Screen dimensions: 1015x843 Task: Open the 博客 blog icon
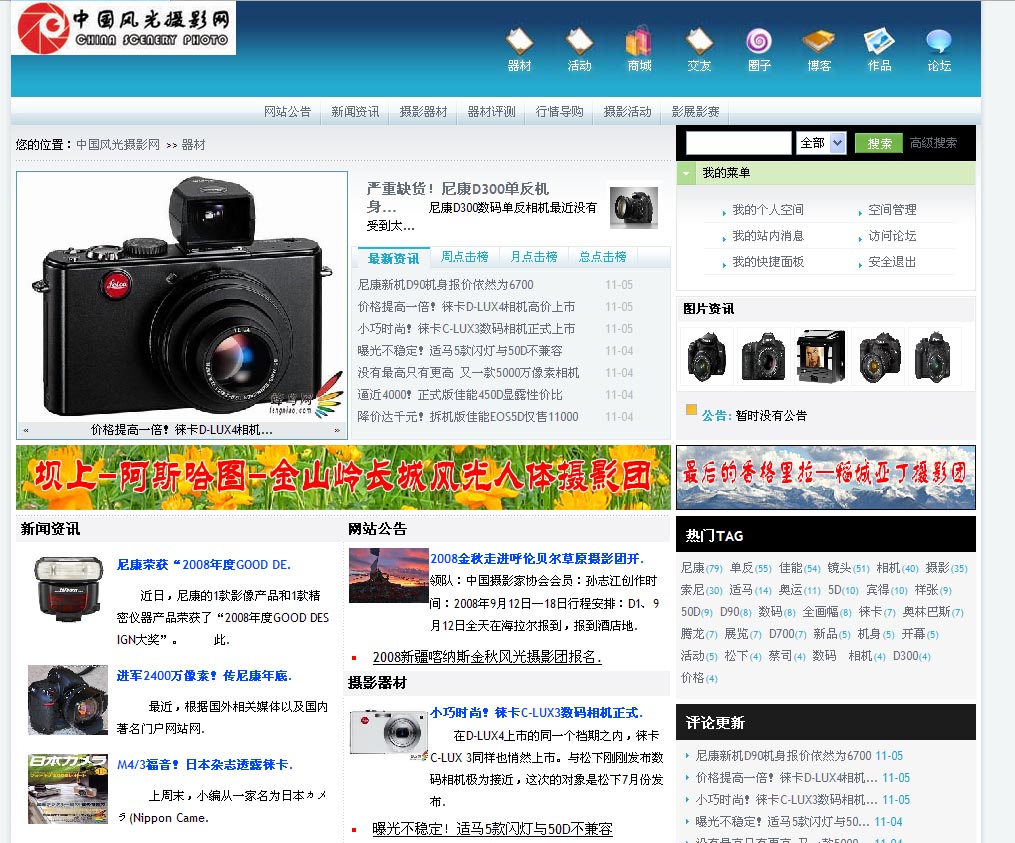819,50
